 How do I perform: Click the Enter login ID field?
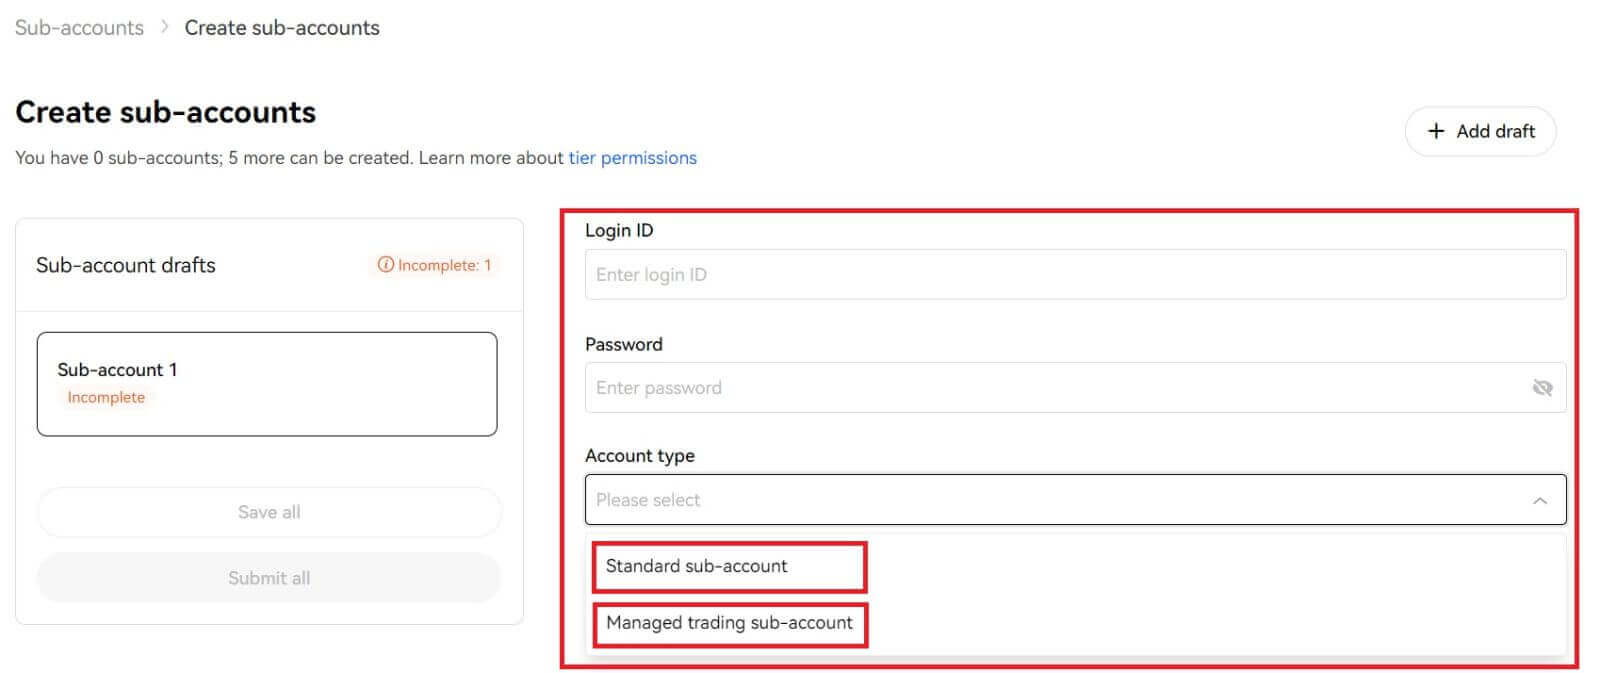pyautogui.click(x=1075, y=274)
